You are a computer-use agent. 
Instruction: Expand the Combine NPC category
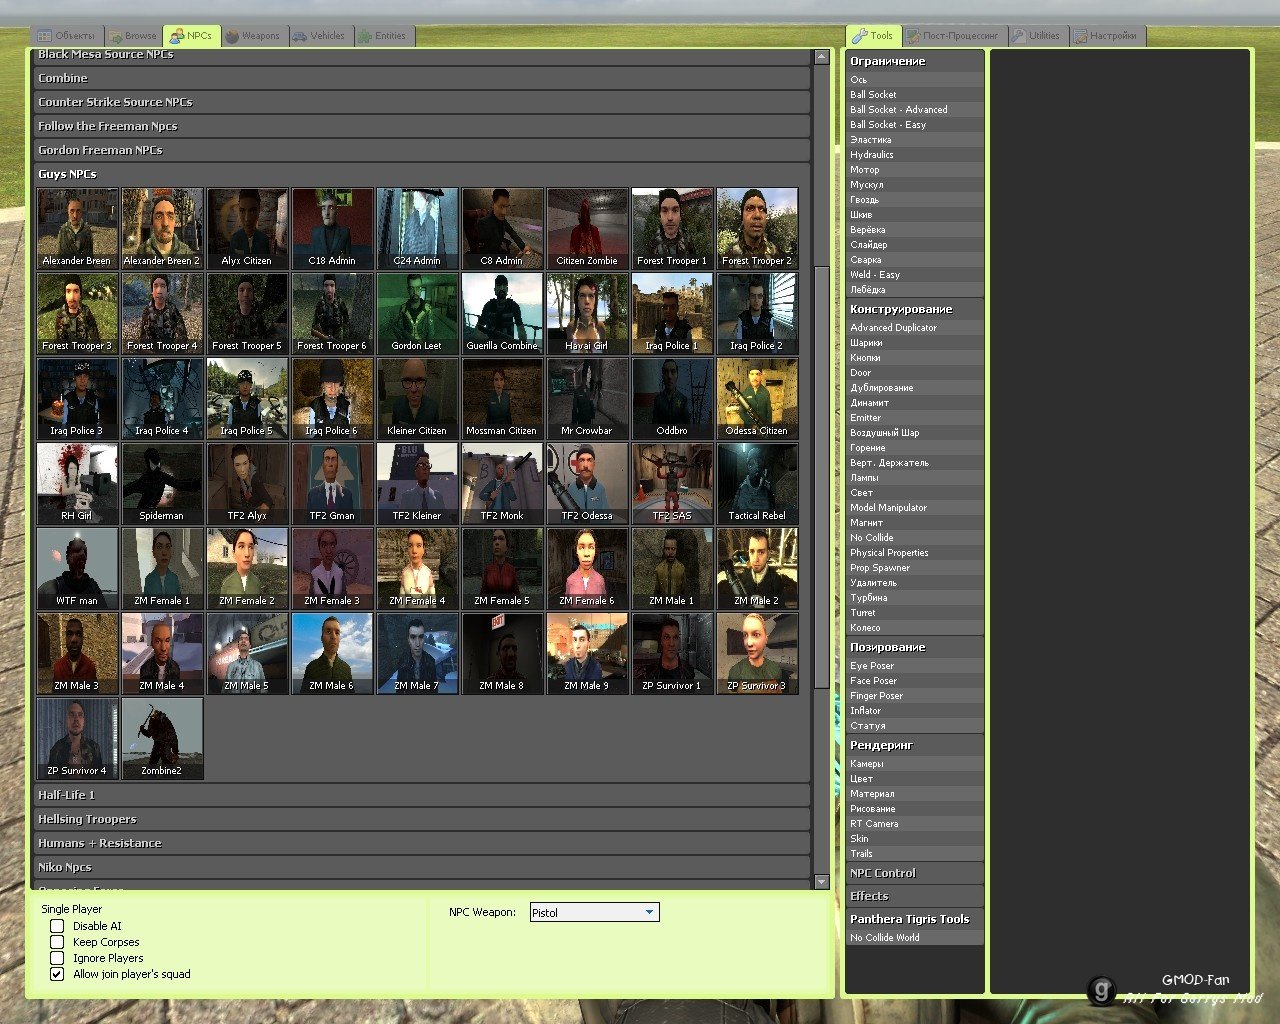[x=422, y=78]
